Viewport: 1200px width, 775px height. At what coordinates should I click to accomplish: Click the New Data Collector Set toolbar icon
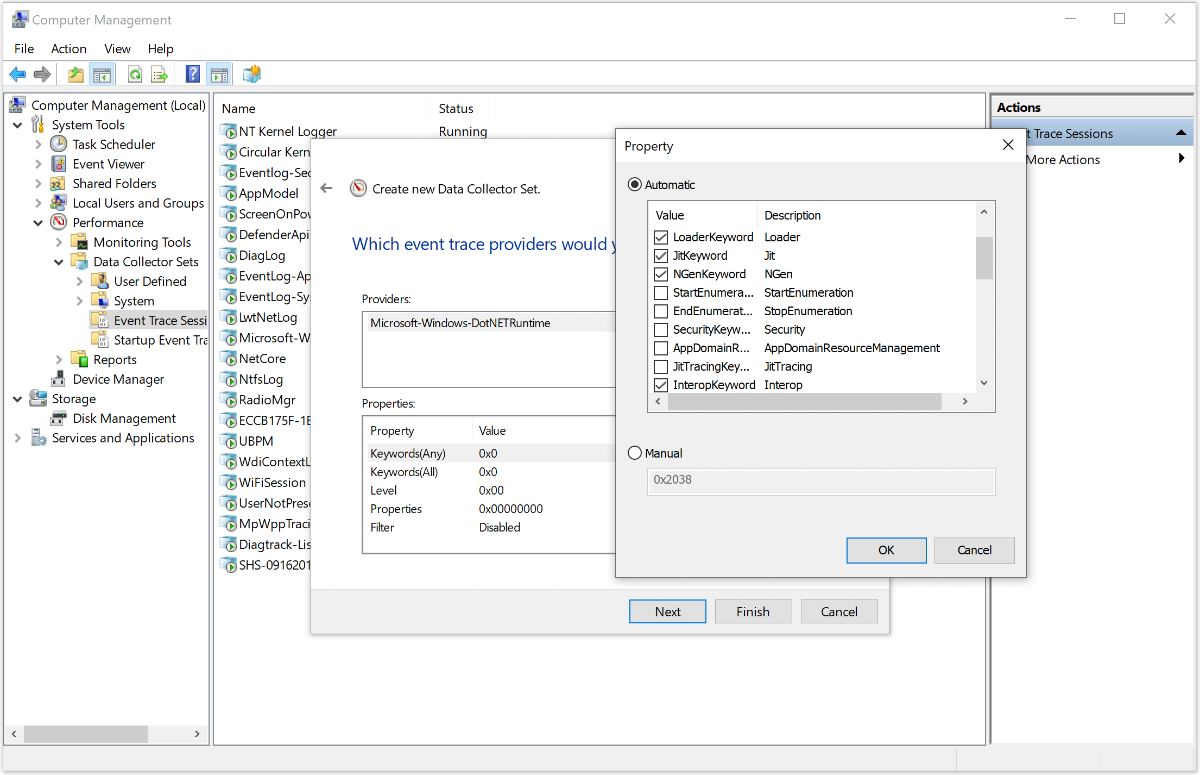pyautogui.click(x=252, y=74)
